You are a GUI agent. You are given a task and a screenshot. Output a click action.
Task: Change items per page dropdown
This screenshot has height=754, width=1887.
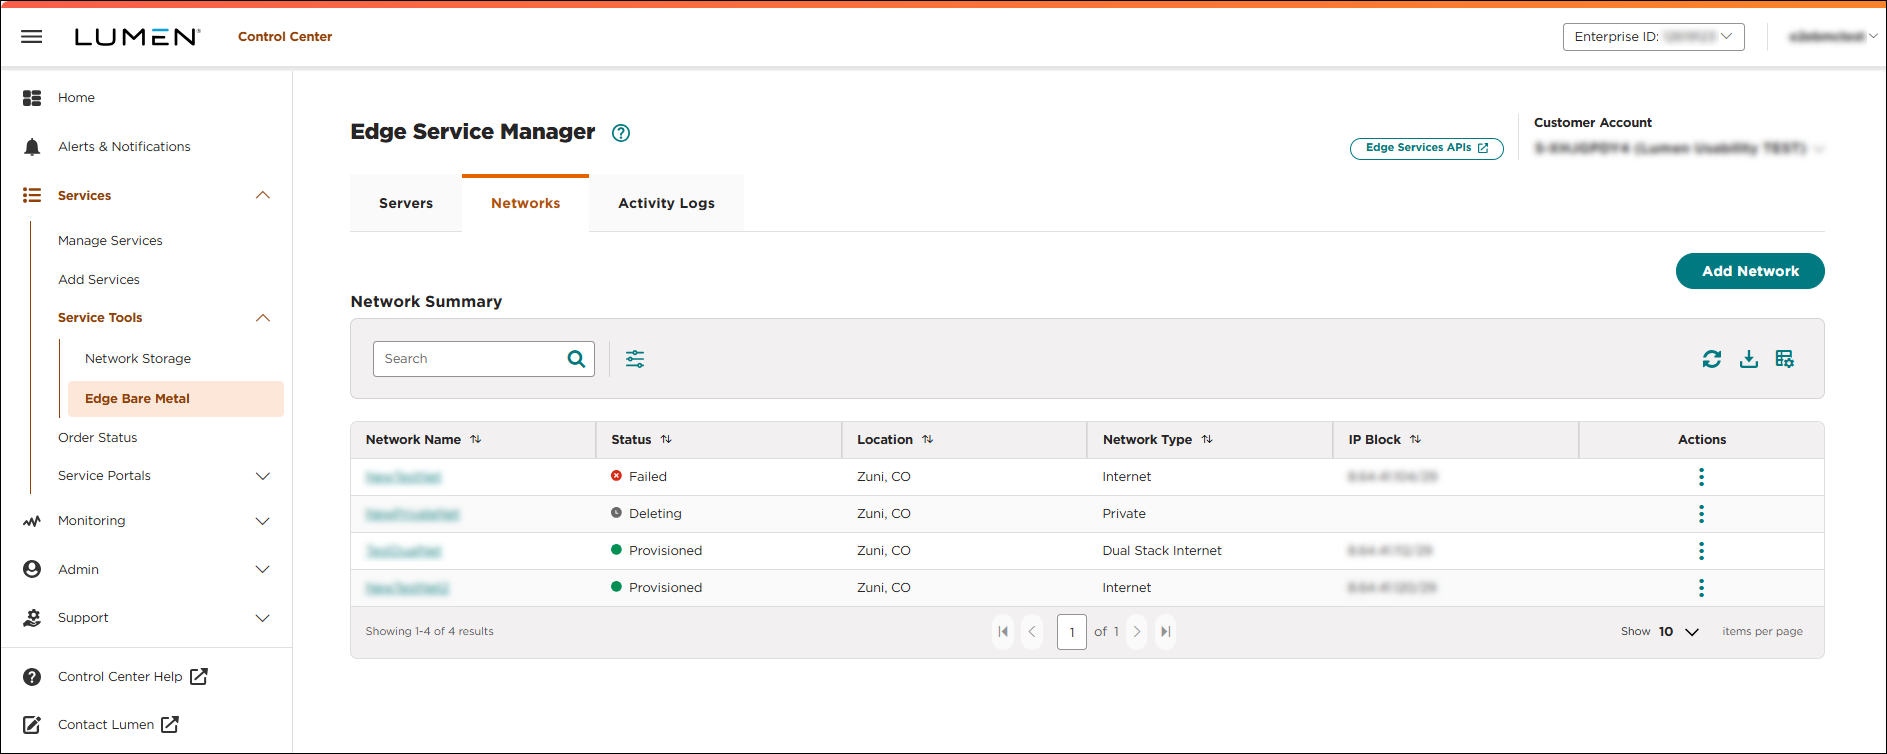[x=1679, y=632]
